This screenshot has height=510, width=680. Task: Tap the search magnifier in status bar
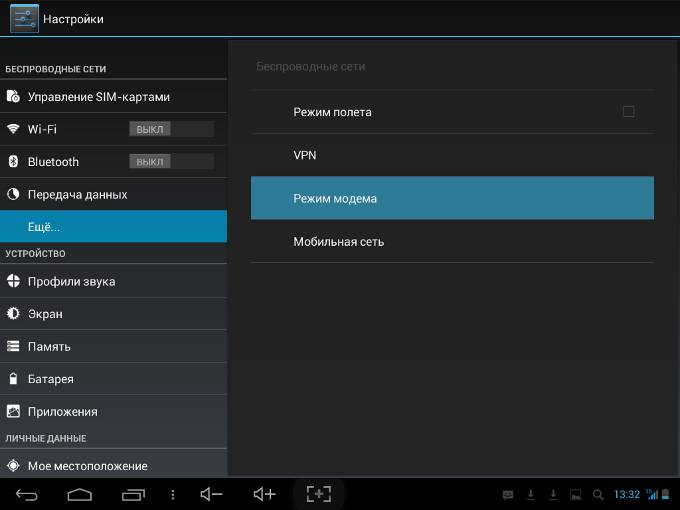(x=598, y=494)
